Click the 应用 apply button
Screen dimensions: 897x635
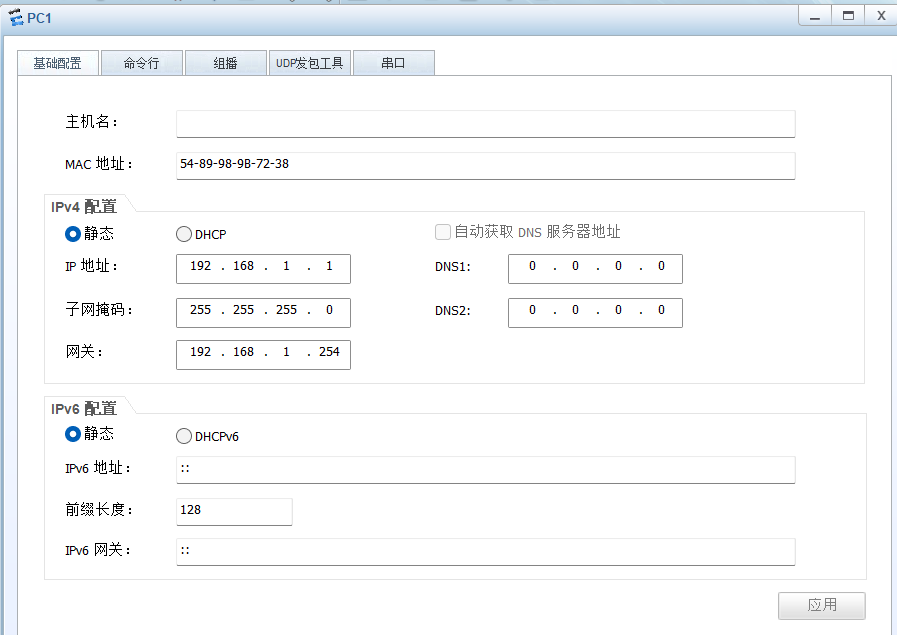click(x=821, y=605)
